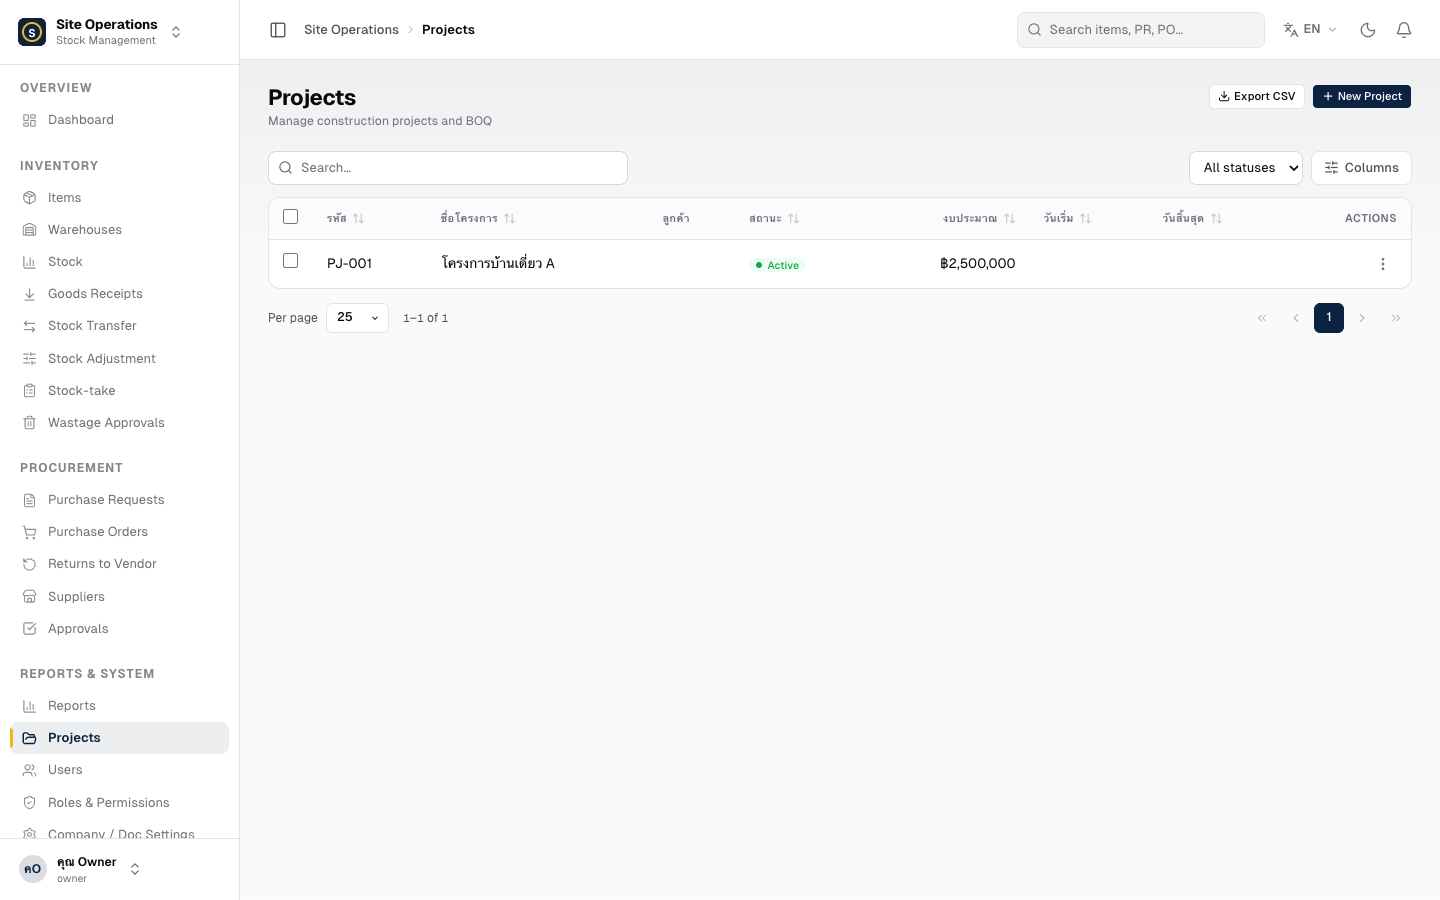Image resolution: width=1440 pixels, height=900 pixels.
Task: Click the Projects breadcrumb text
Action: [x=448, y=30]
